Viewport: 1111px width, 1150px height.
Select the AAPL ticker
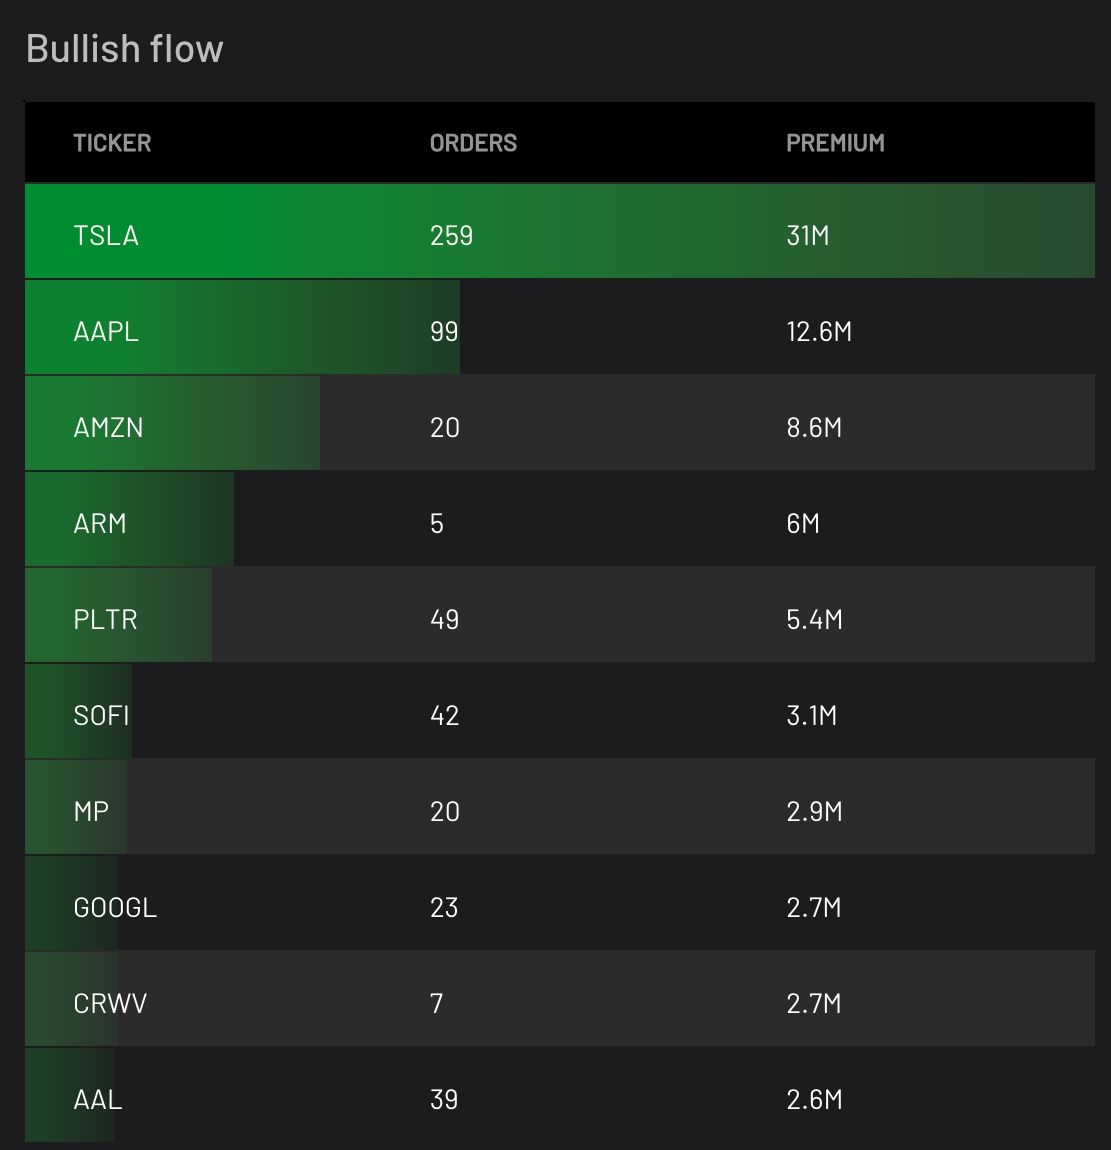click(x=106, y=332)
